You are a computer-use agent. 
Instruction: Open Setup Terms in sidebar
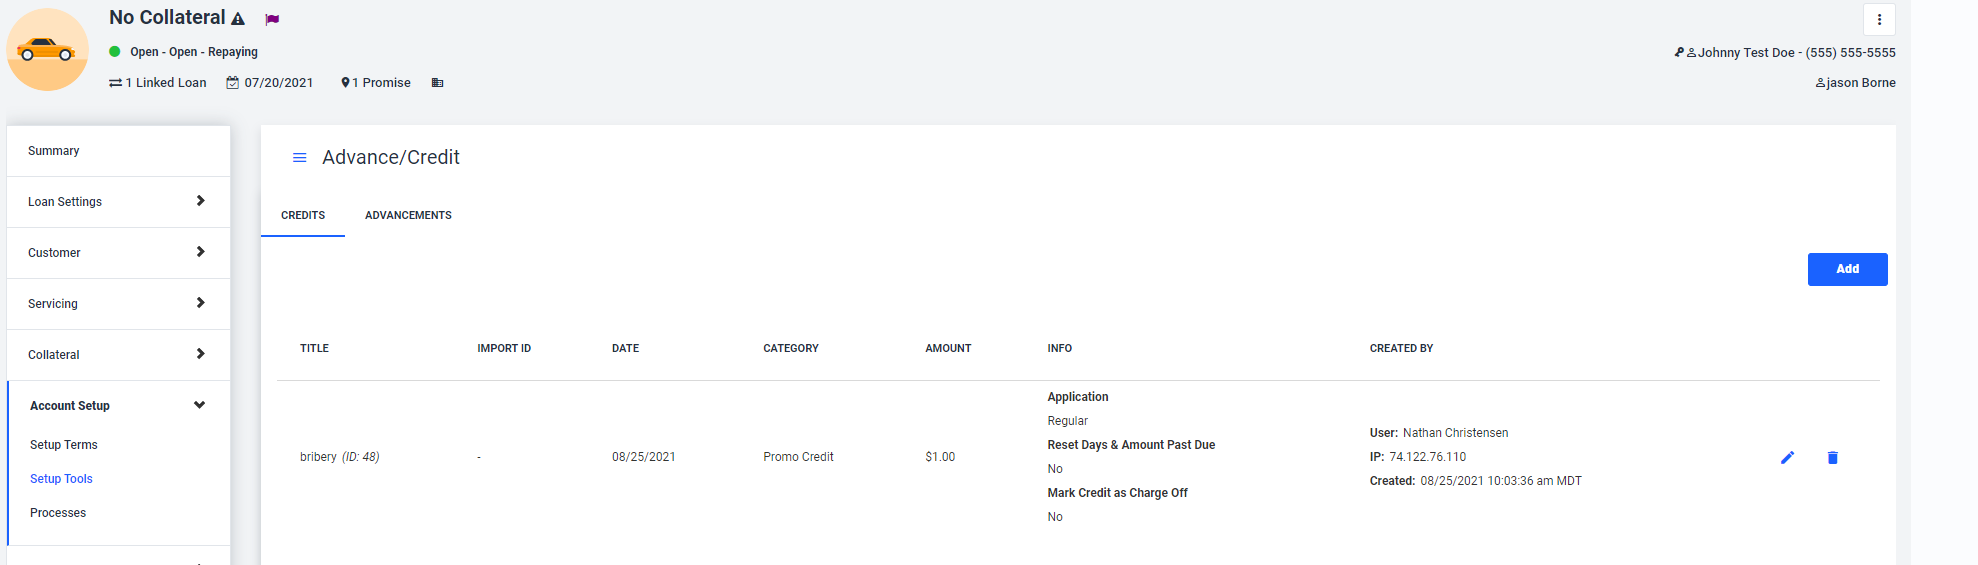click(x=64, y=445)
